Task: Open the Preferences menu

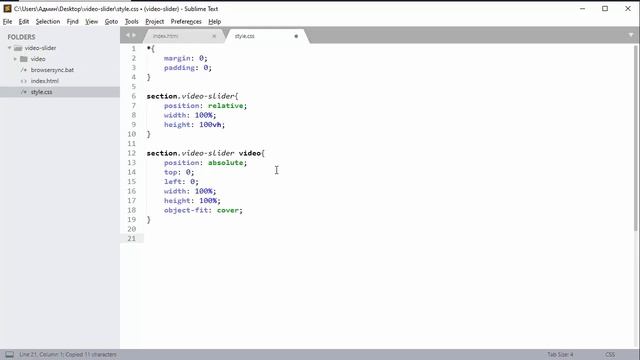Action: click(x=186, y=22)
